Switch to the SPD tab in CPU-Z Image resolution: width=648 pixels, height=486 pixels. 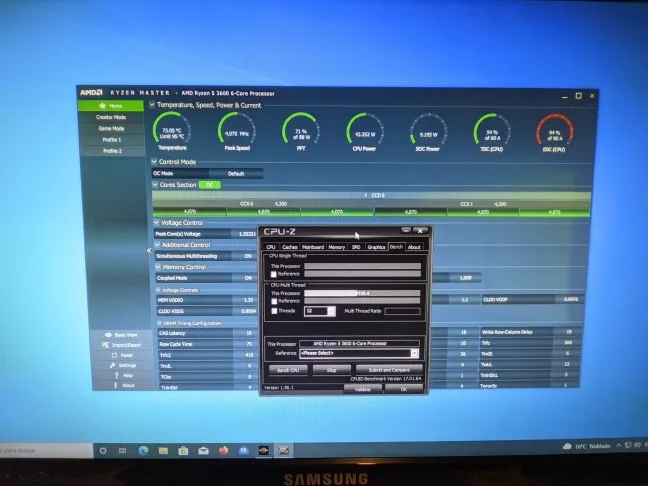356,247
